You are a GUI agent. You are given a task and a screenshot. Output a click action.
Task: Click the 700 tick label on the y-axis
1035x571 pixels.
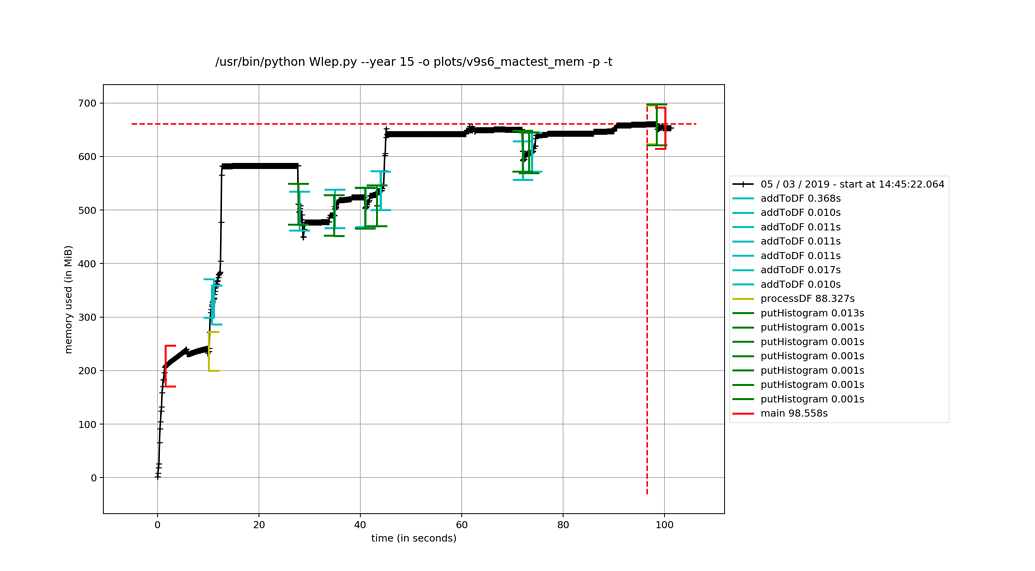(86, 103)
